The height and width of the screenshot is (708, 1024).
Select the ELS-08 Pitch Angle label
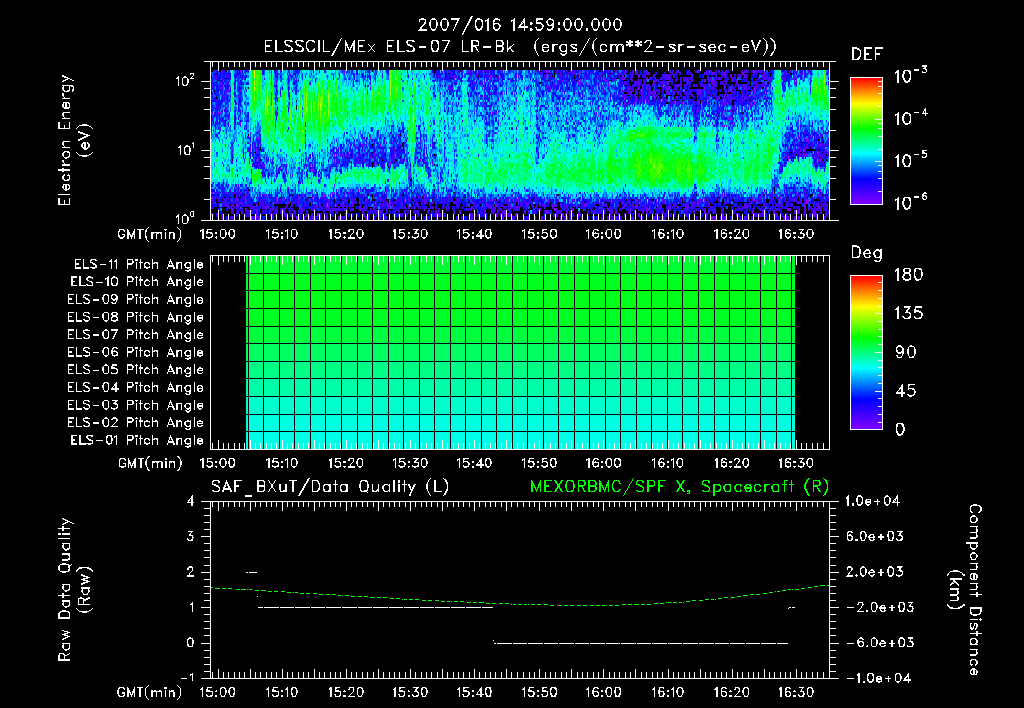pos(135,317)
